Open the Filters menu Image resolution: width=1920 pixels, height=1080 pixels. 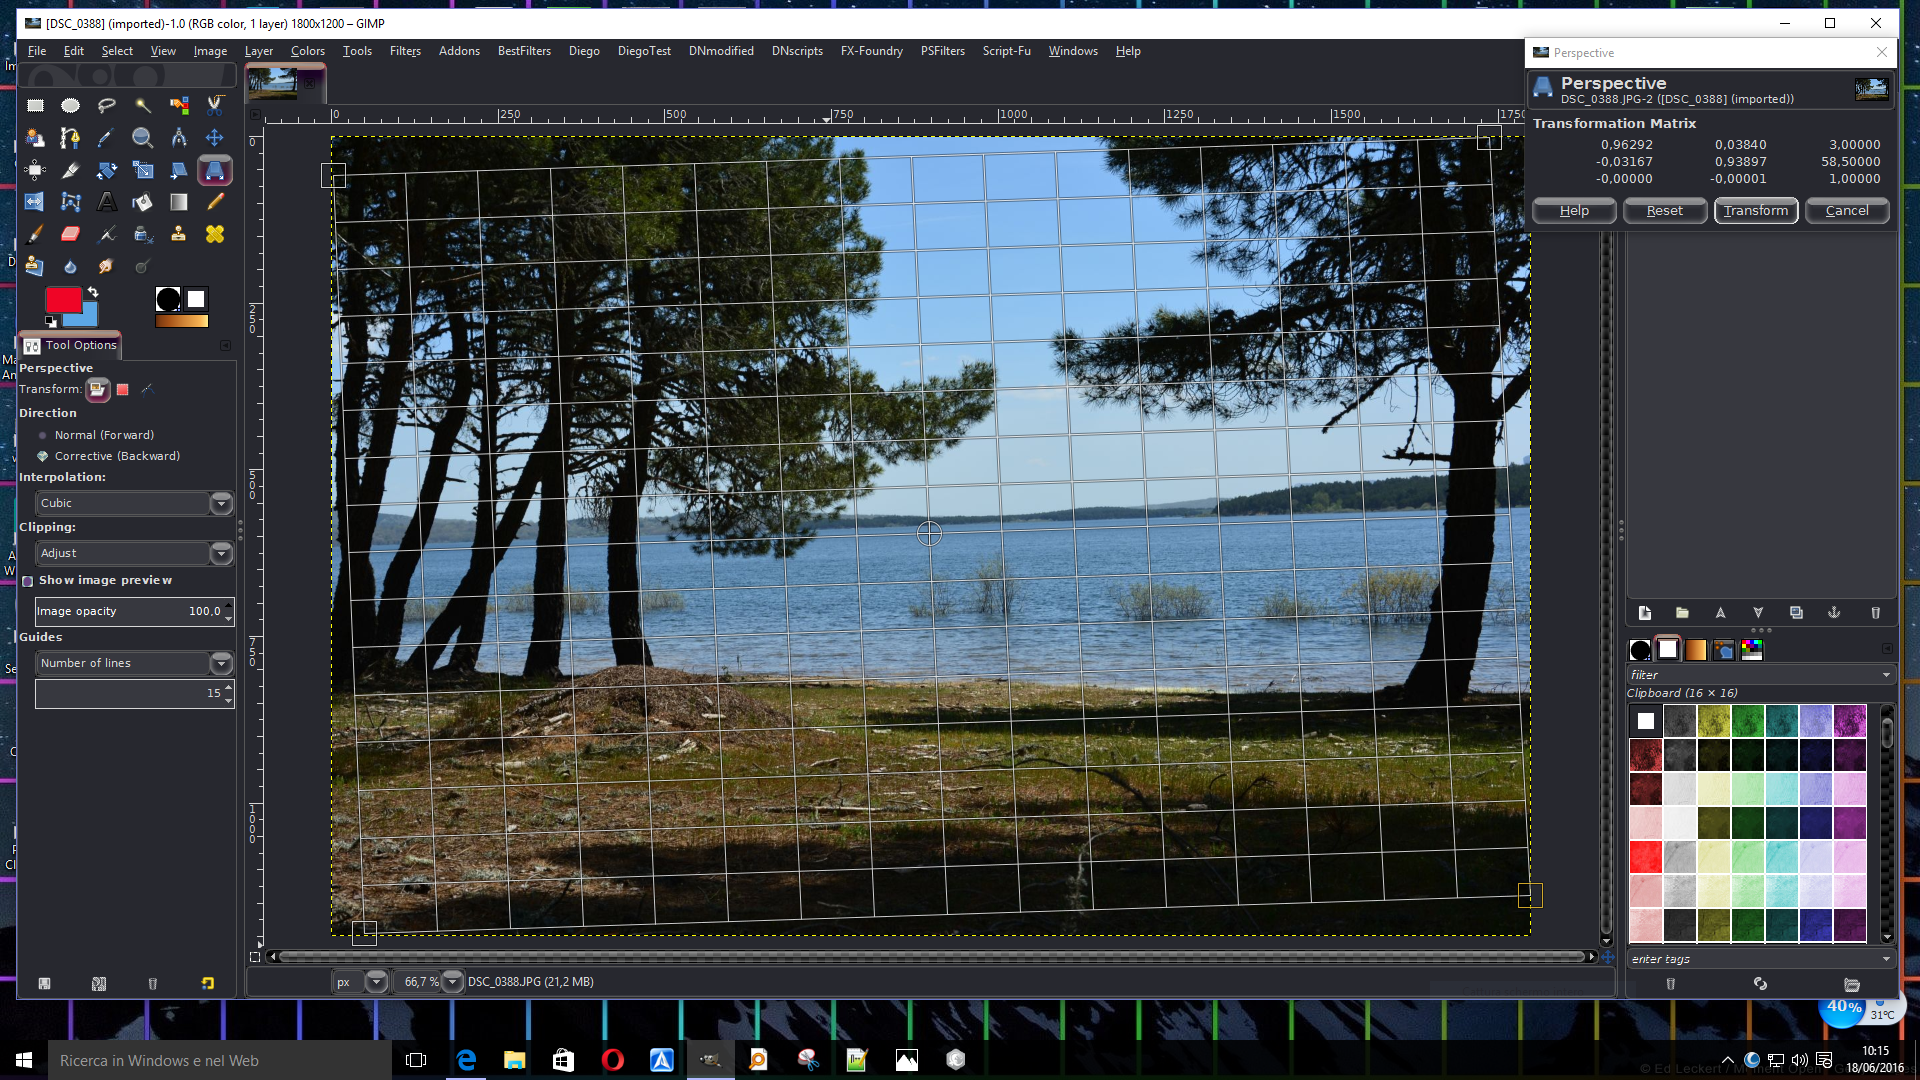pyautogui.click(x=405, y=51)
